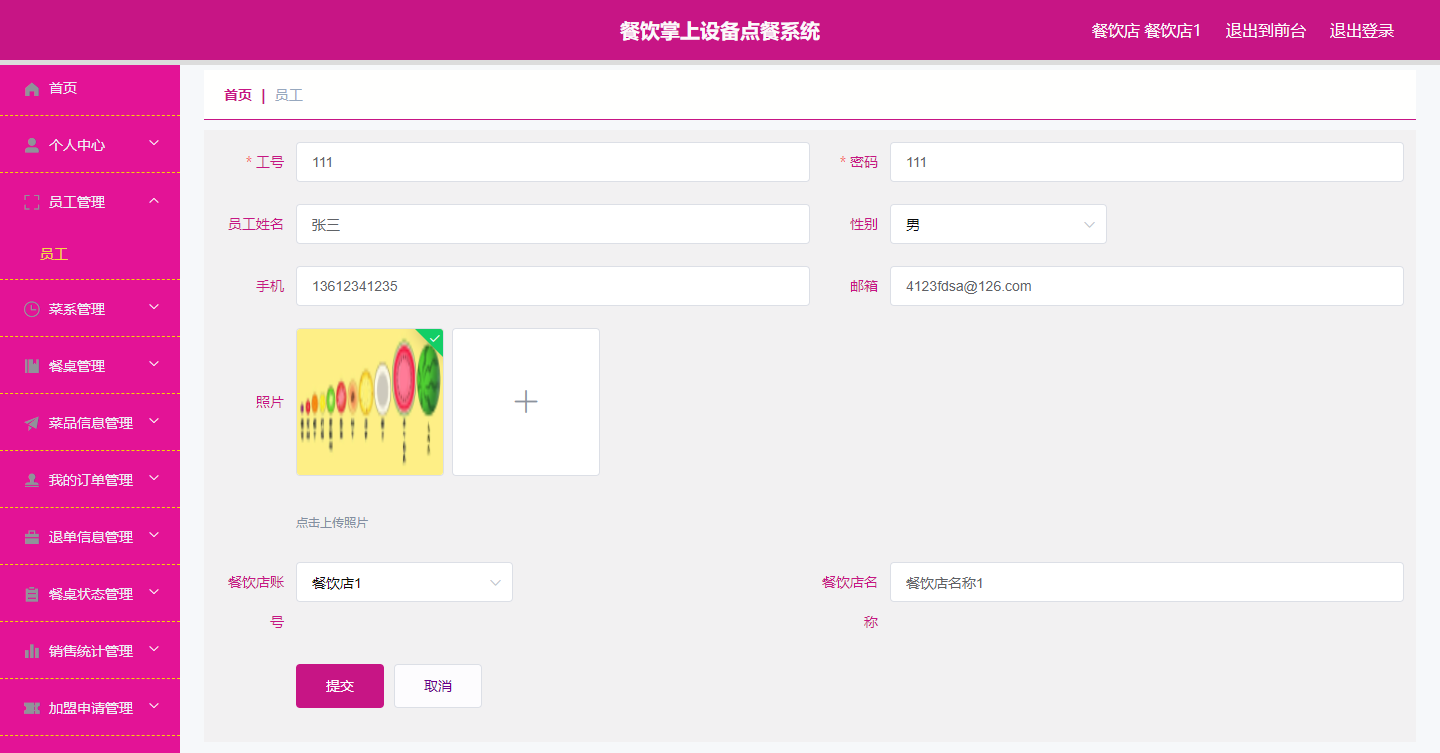Image resolution: width=1440 pixels, height=753 pixels.
Task: Click the 点击上传照片 hint text
Action: click(x=332, y=523)
